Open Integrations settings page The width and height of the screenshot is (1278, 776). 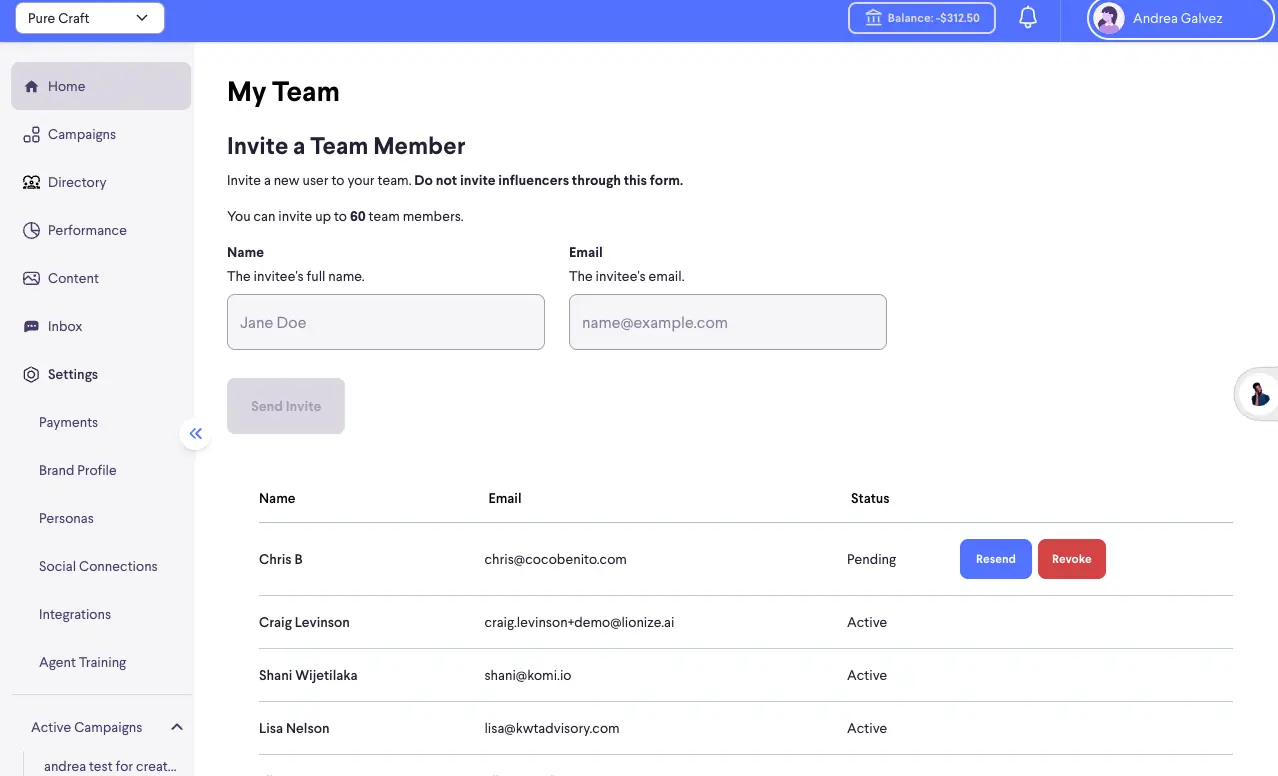[x=75, y=615]
